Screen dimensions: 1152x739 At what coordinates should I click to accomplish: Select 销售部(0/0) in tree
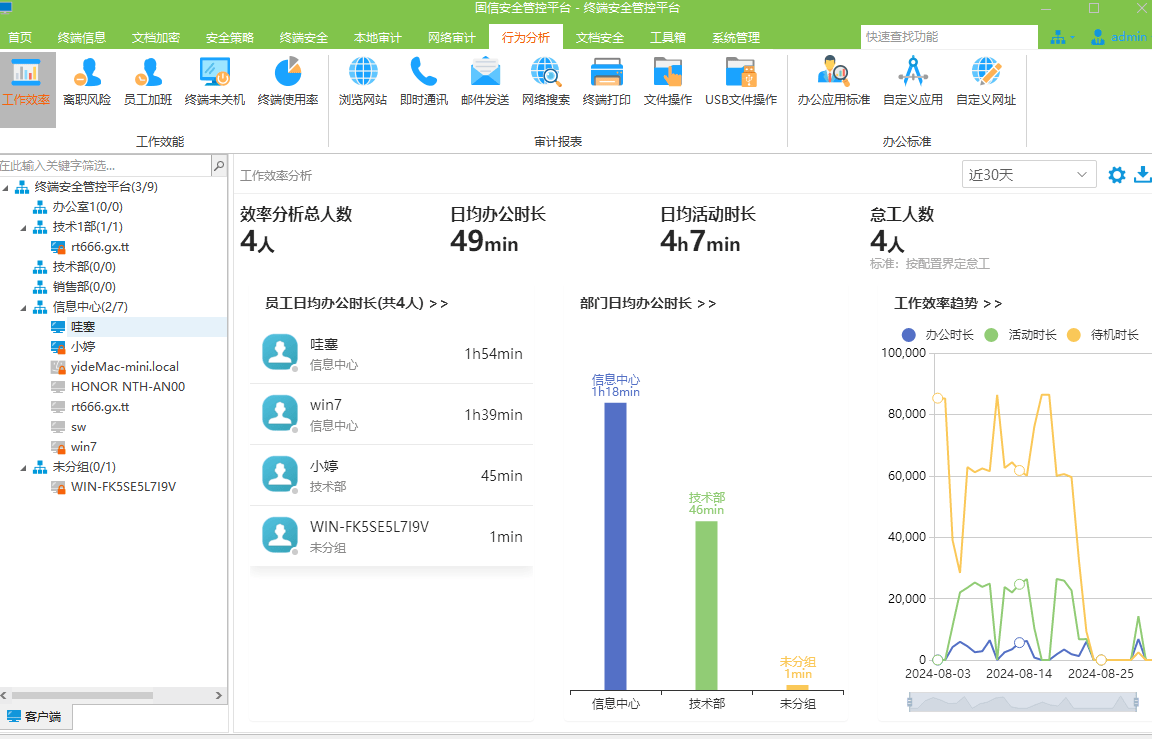[x=84, y=287]
